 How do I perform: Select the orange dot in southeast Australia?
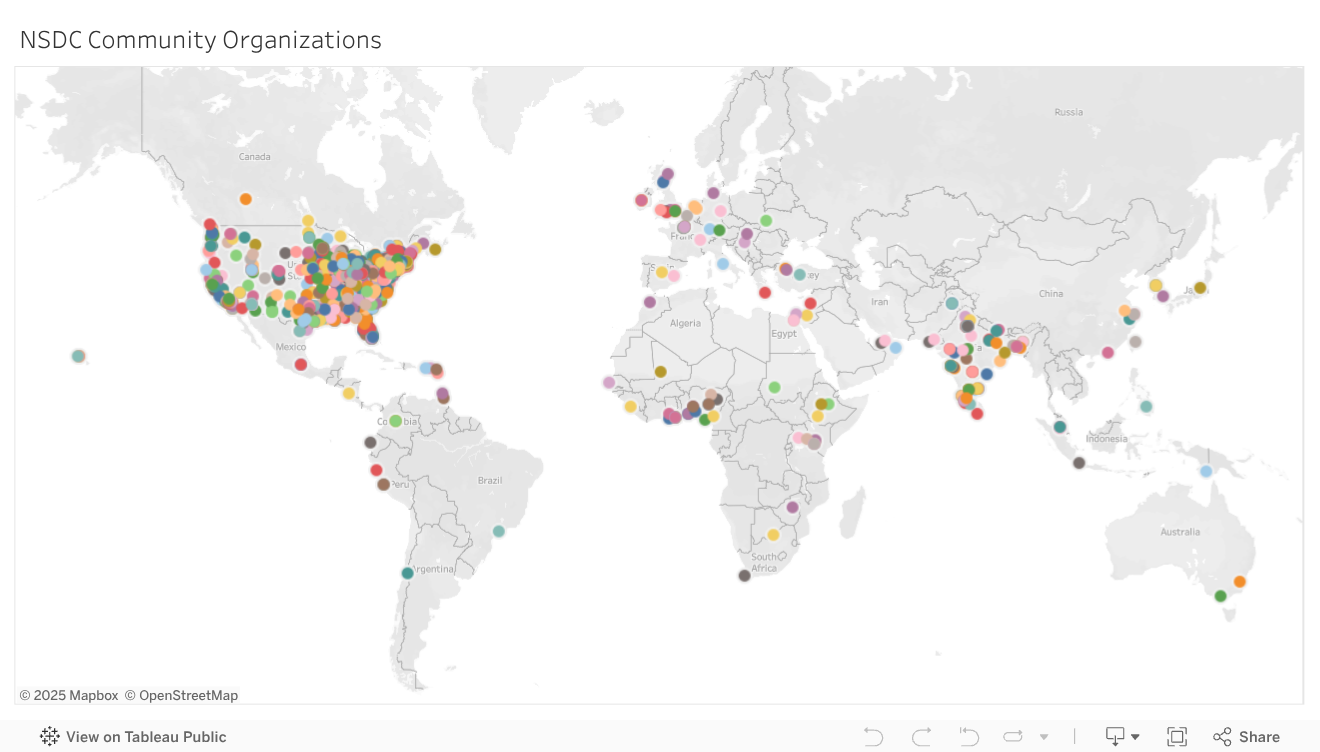click(x=1240, y=581)
